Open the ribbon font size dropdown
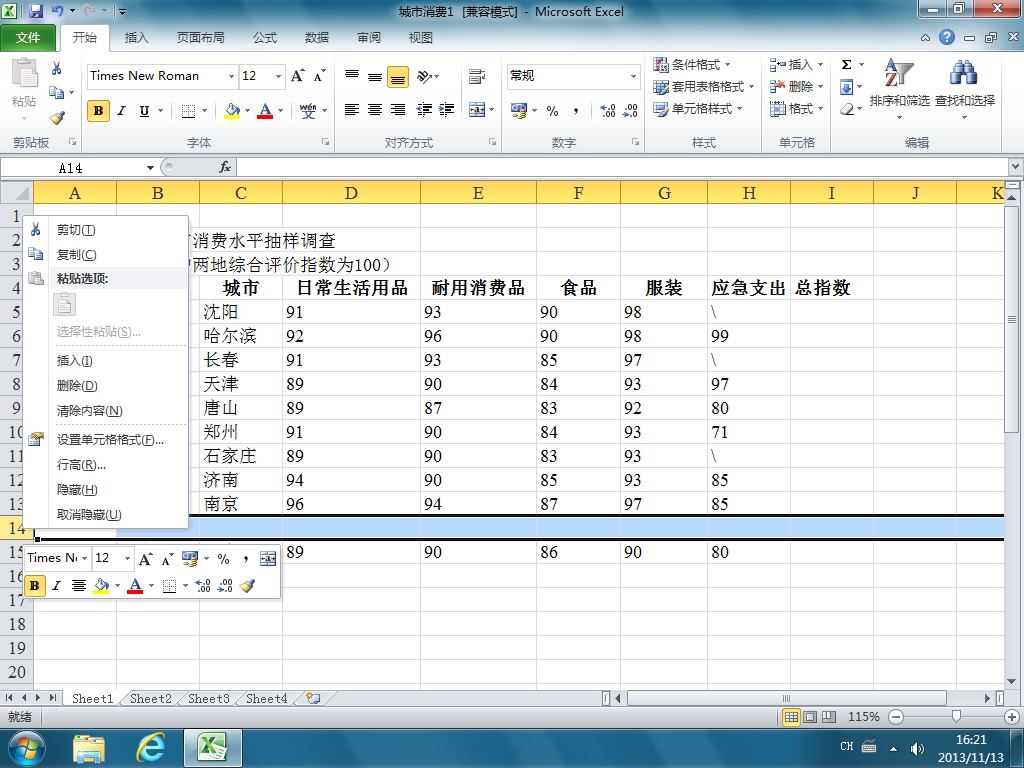Image resolution: width=1024 pixels, height=768 pixels. [x=278, y=76]
